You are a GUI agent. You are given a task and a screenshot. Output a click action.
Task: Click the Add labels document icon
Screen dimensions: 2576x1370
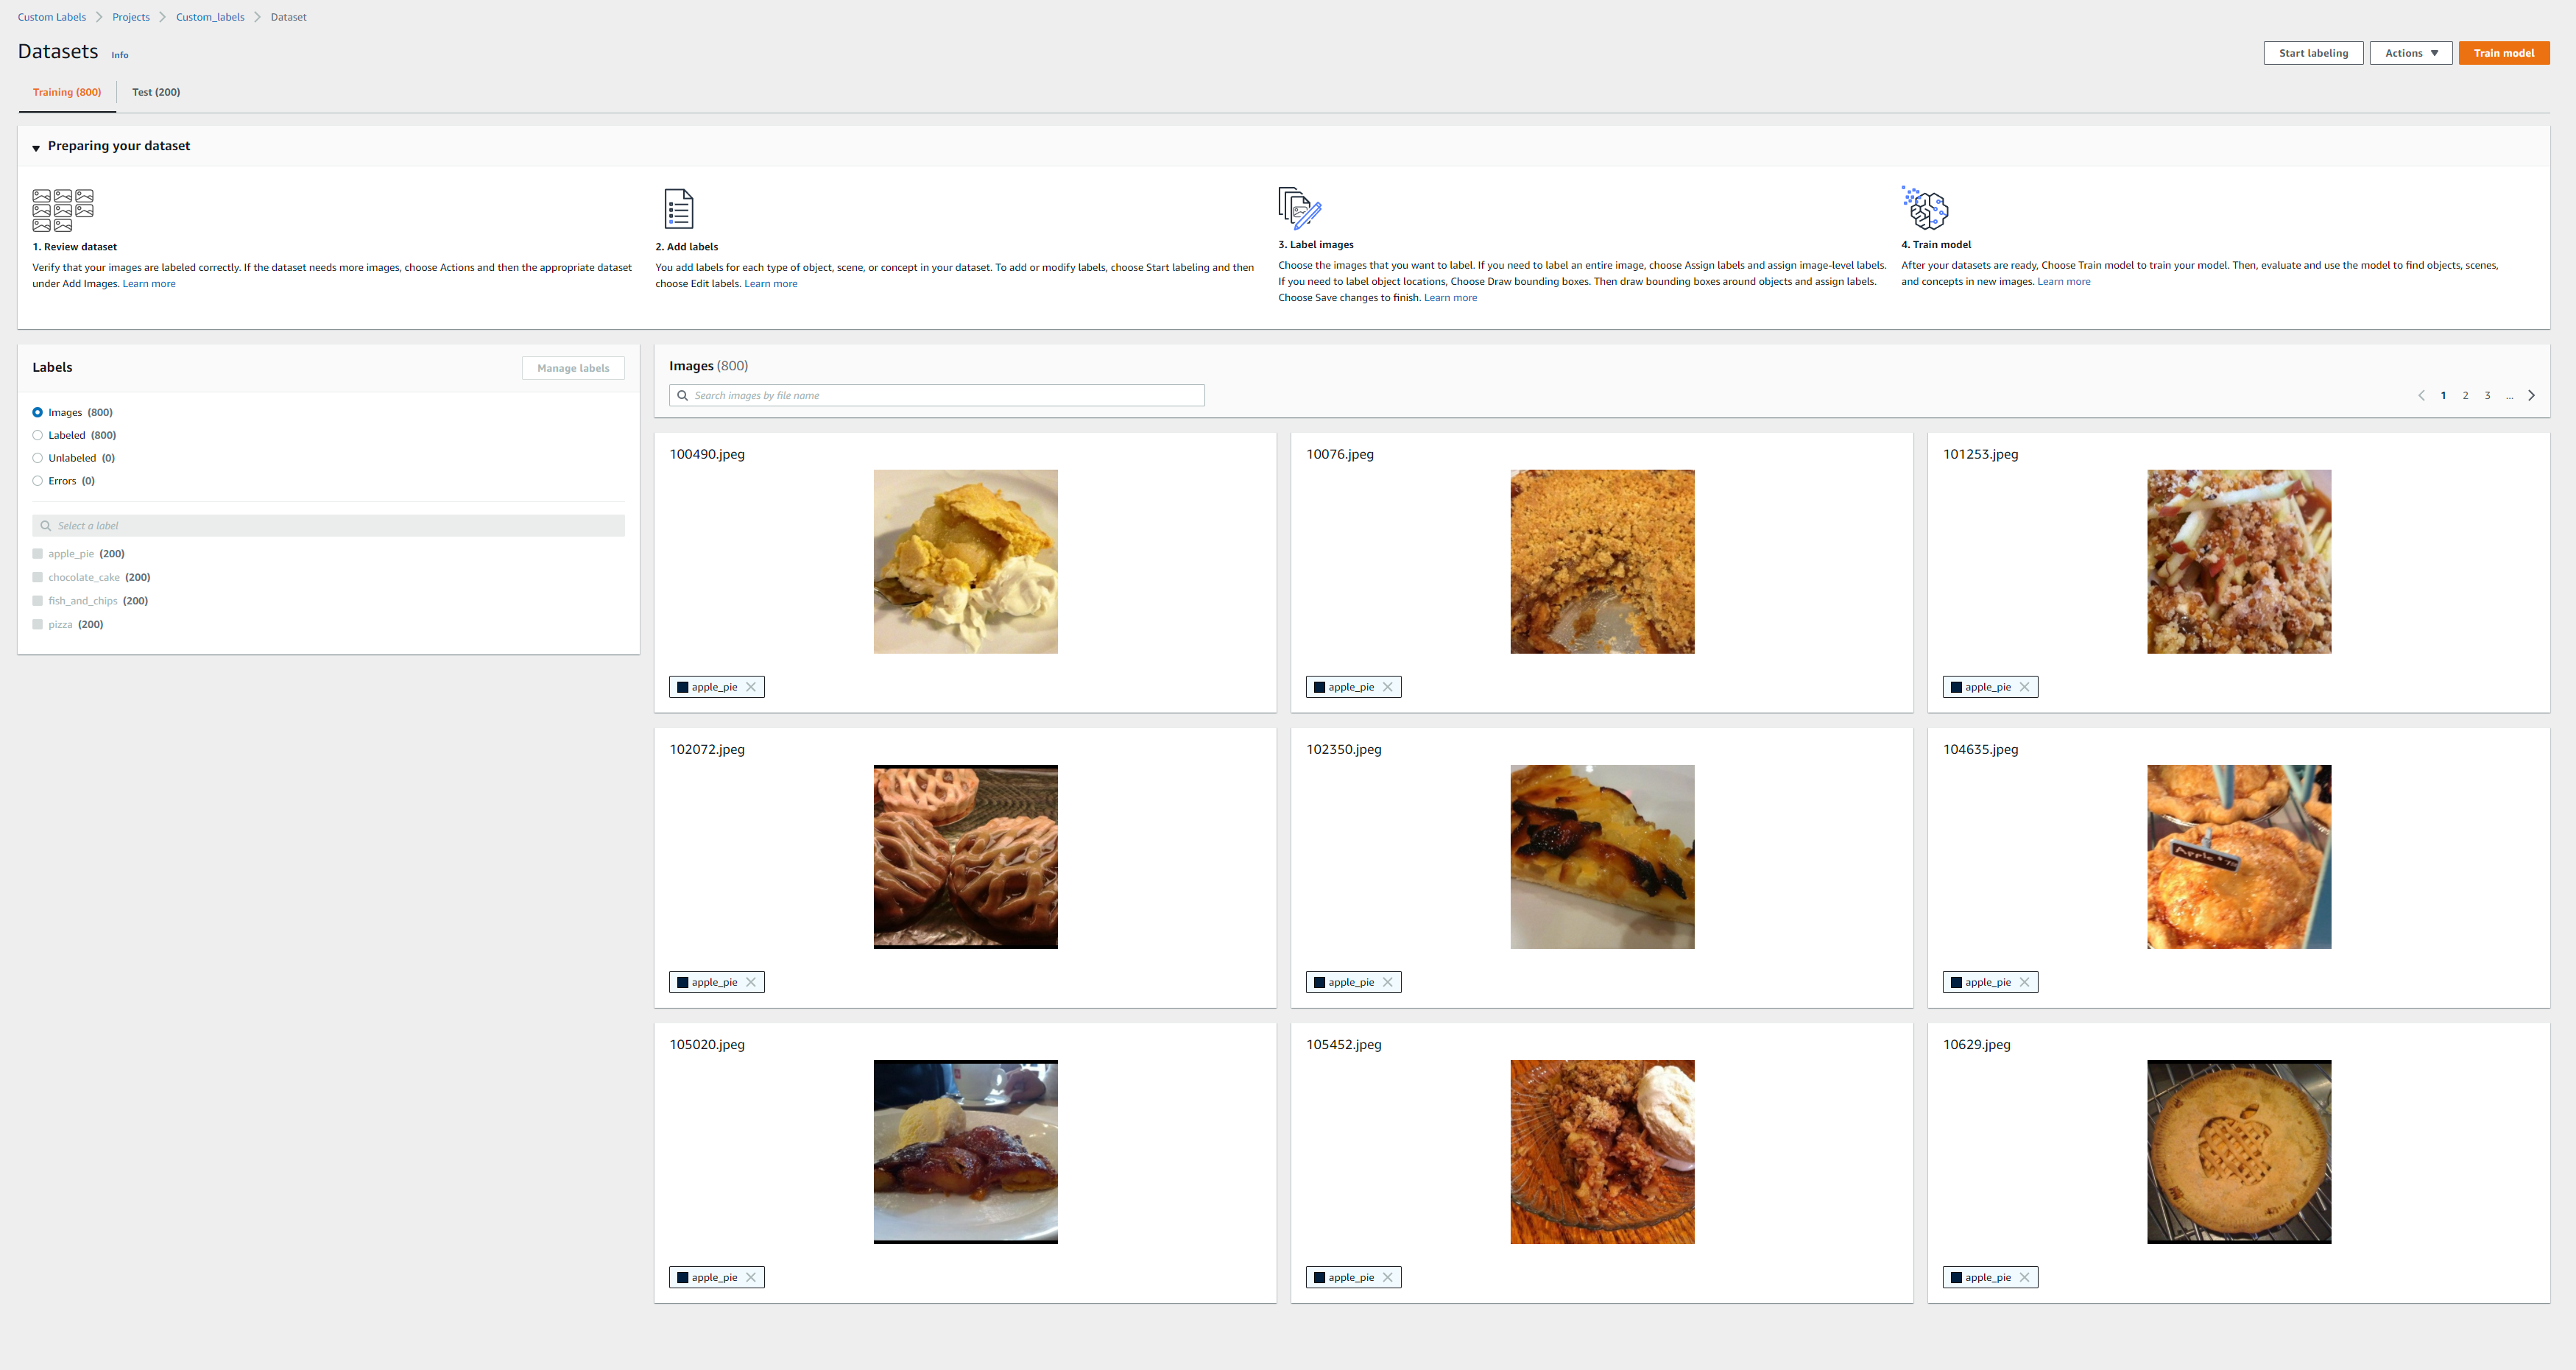[678, 209]
